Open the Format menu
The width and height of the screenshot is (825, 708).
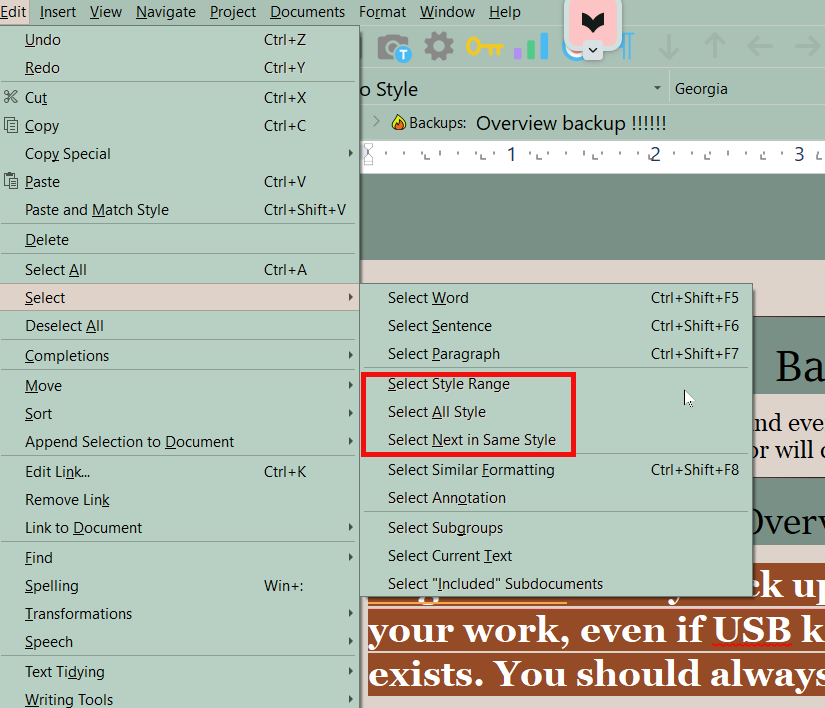click(x=382, y=12)
